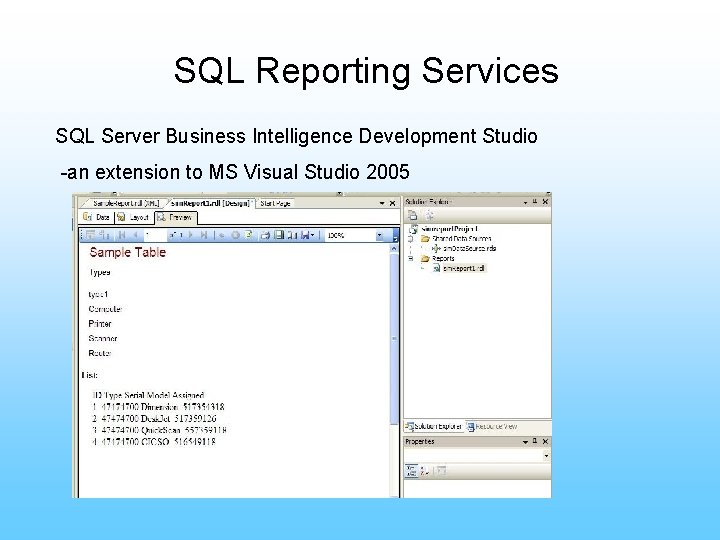Select the Preview view tab
This screenshot has width=720, height=540.
pyautogui.click(x=175, y=217)
